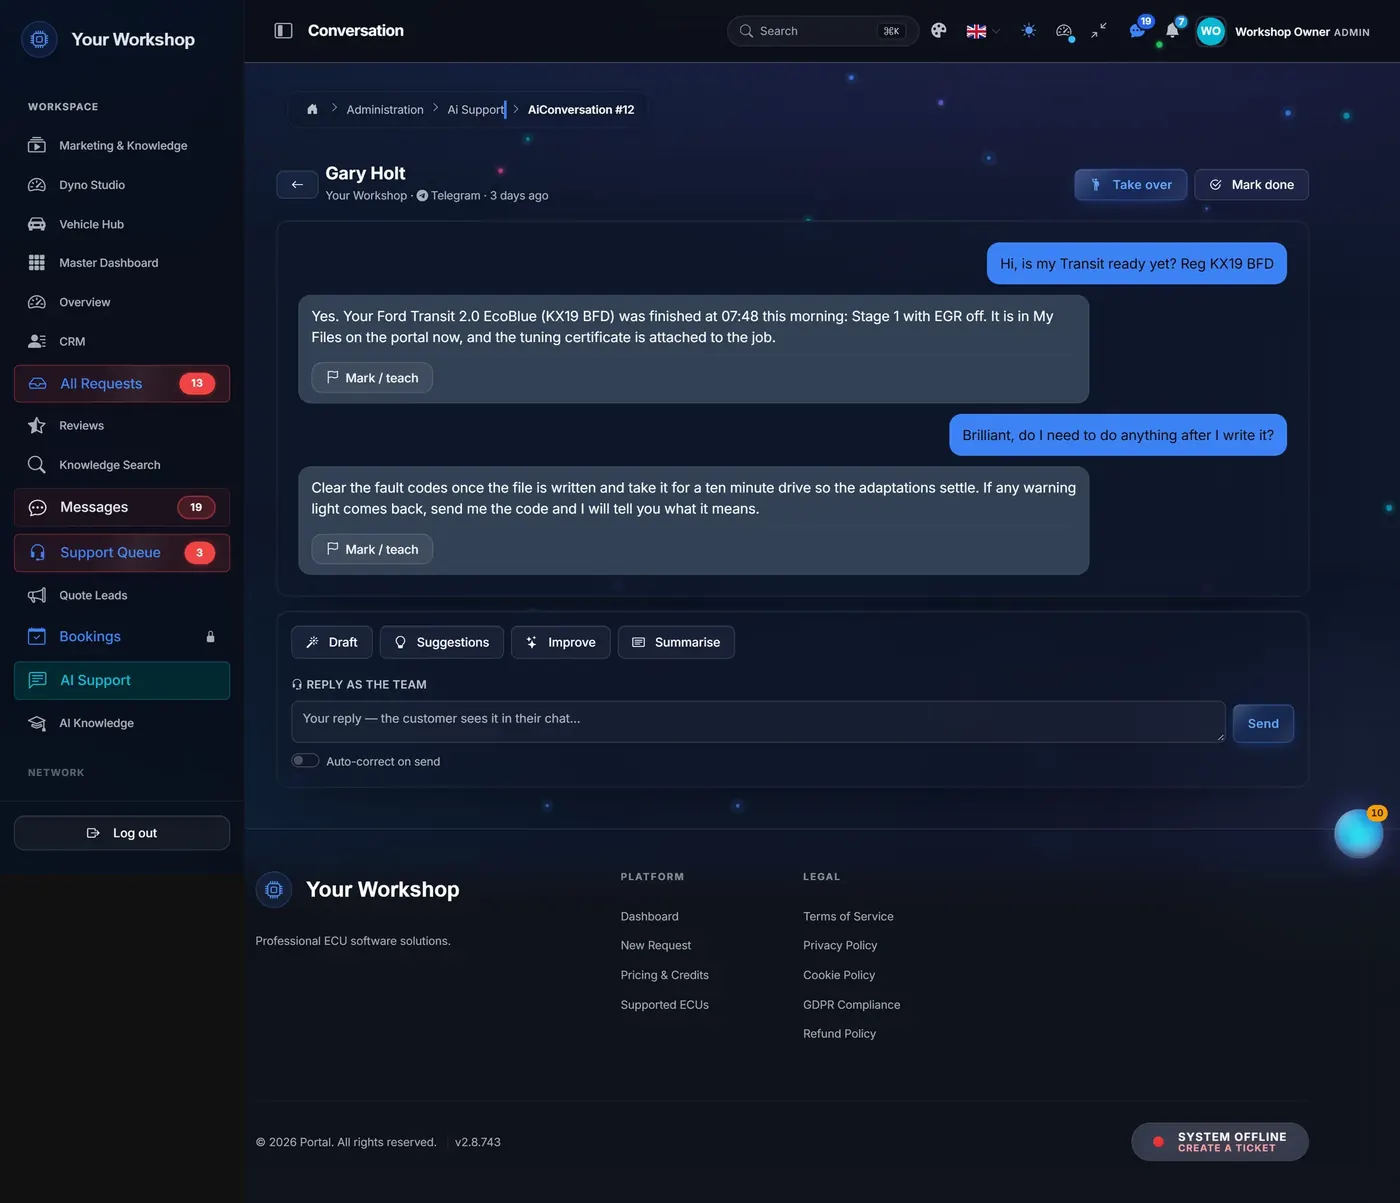Image resolution: width=1400 pixels, height=1203 pixels.
Task: Click the Improve button
Action: [561, 642]
